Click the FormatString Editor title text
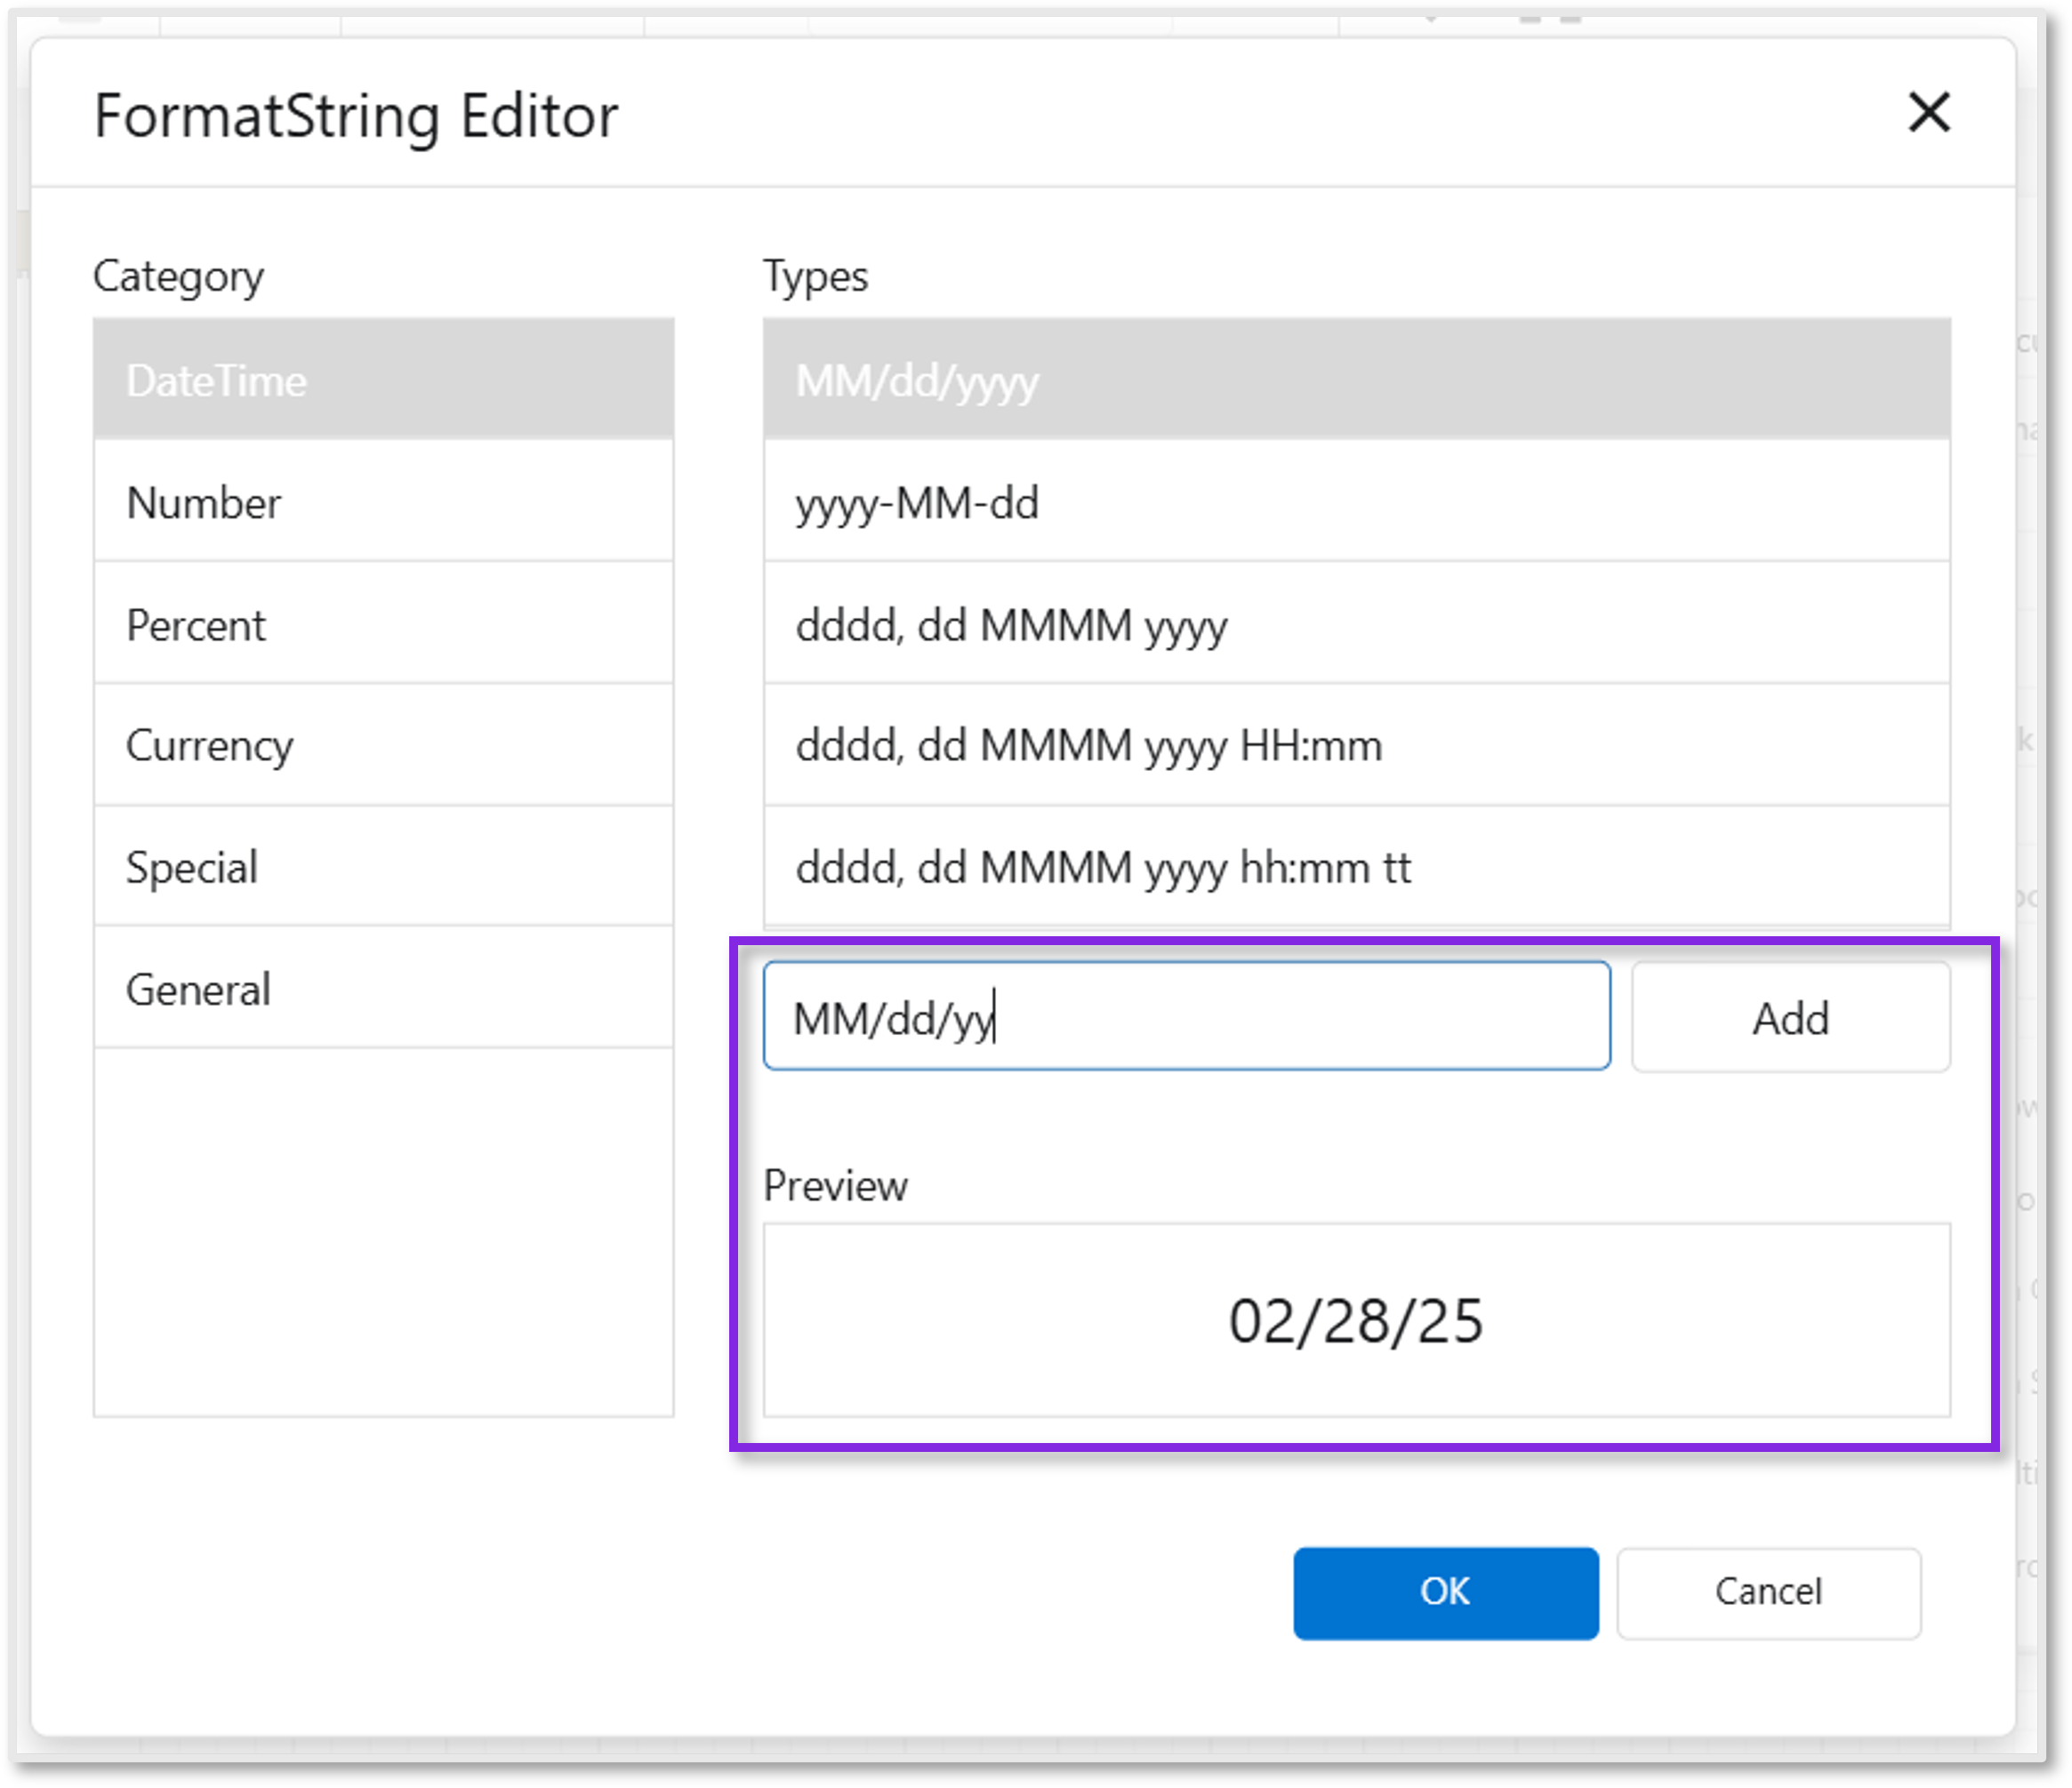This screenshot has height=1788, width=2072. tap(356, 116)
